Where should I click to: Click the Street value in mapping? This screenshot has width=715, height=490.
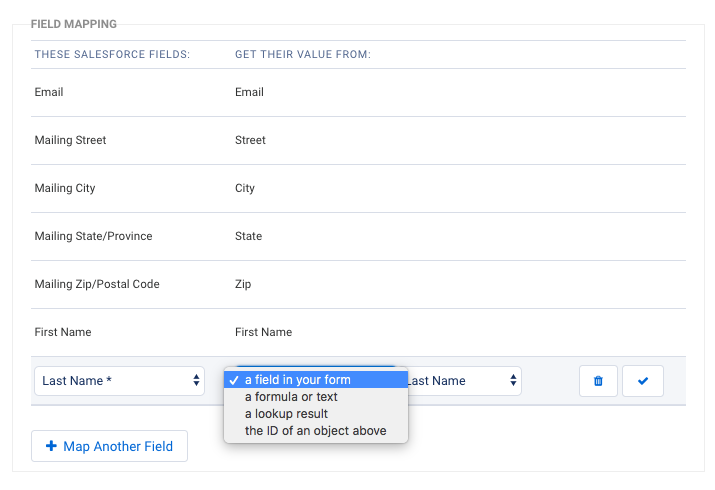(x=250, y=140)
